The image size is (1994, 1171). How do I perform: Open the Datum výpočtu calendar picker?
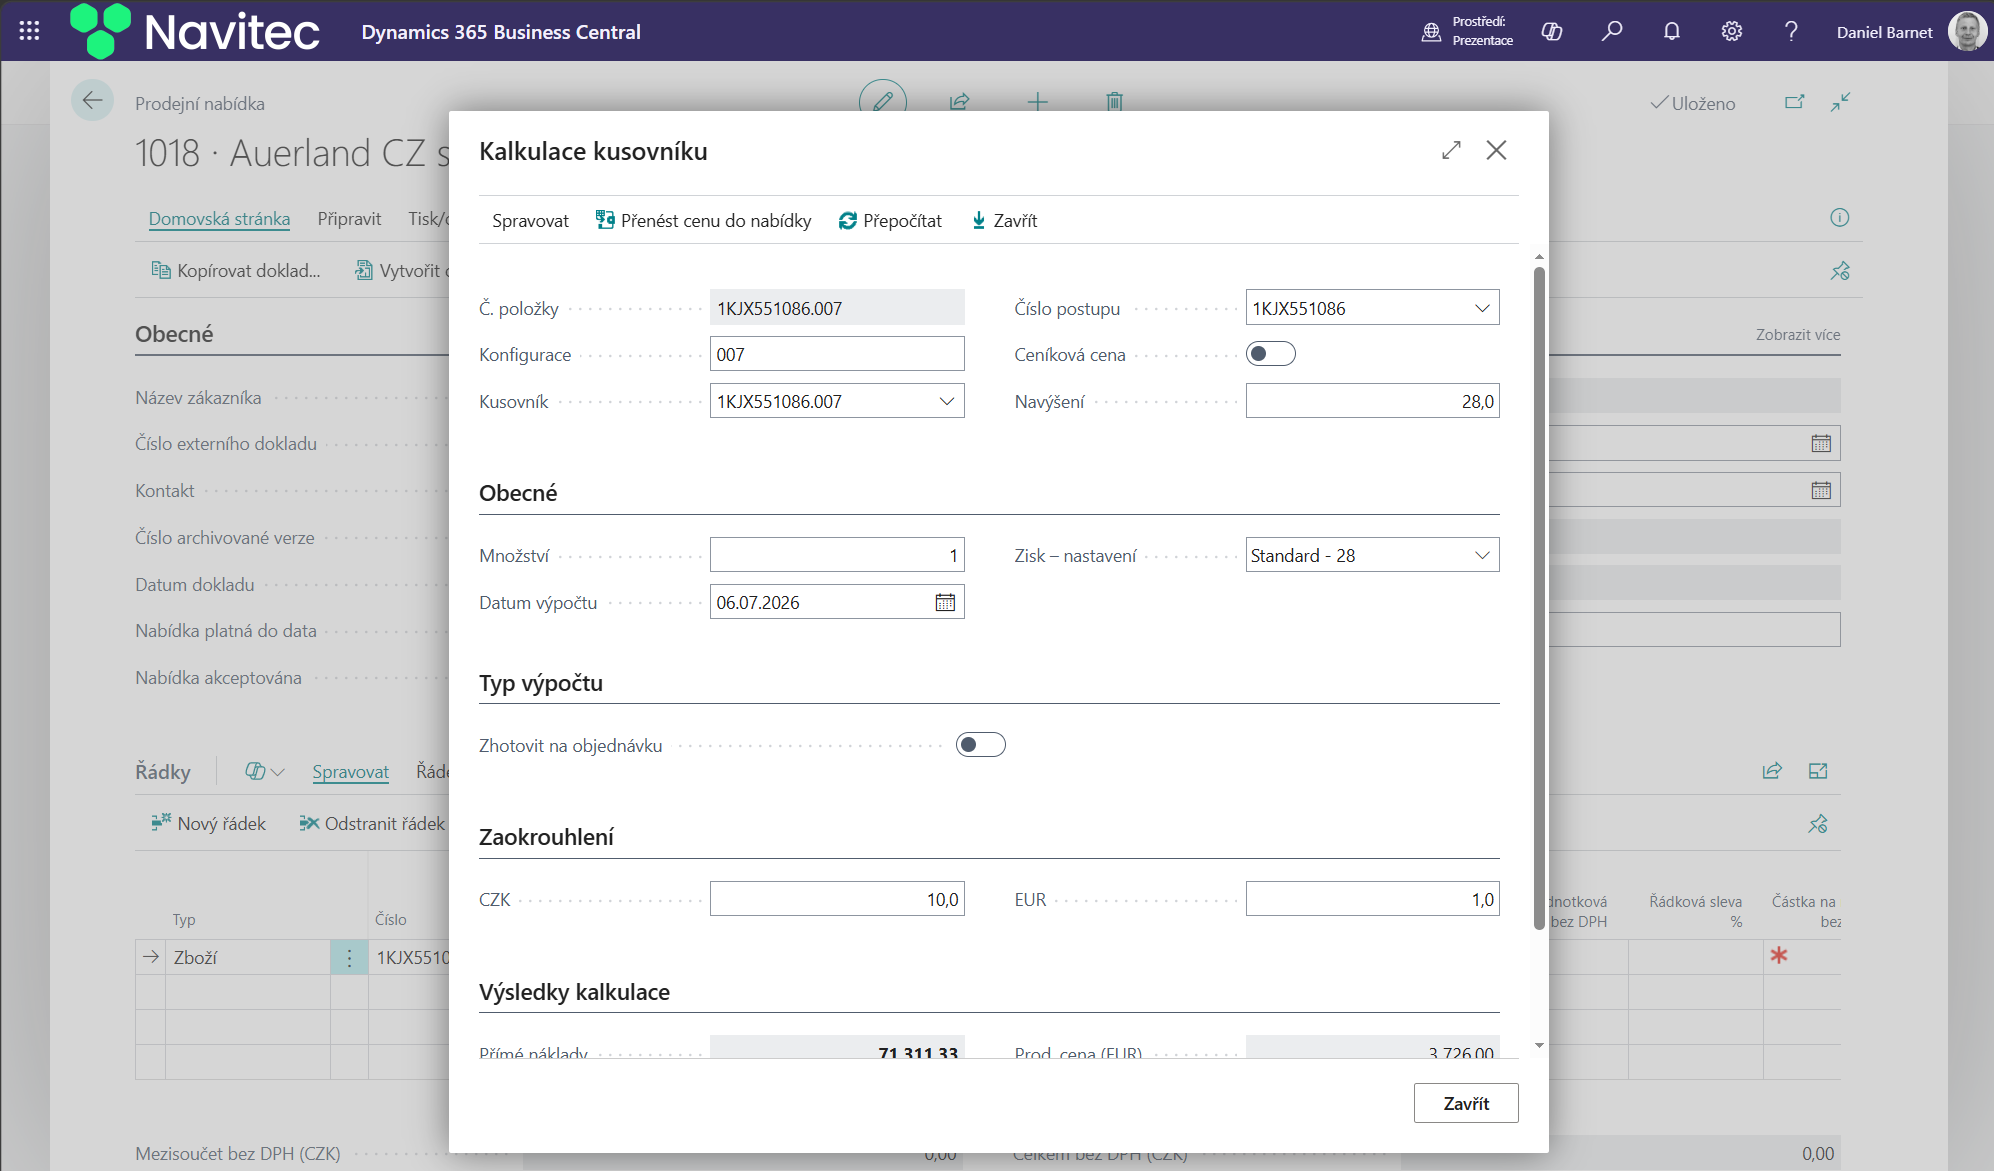(945, 602)
